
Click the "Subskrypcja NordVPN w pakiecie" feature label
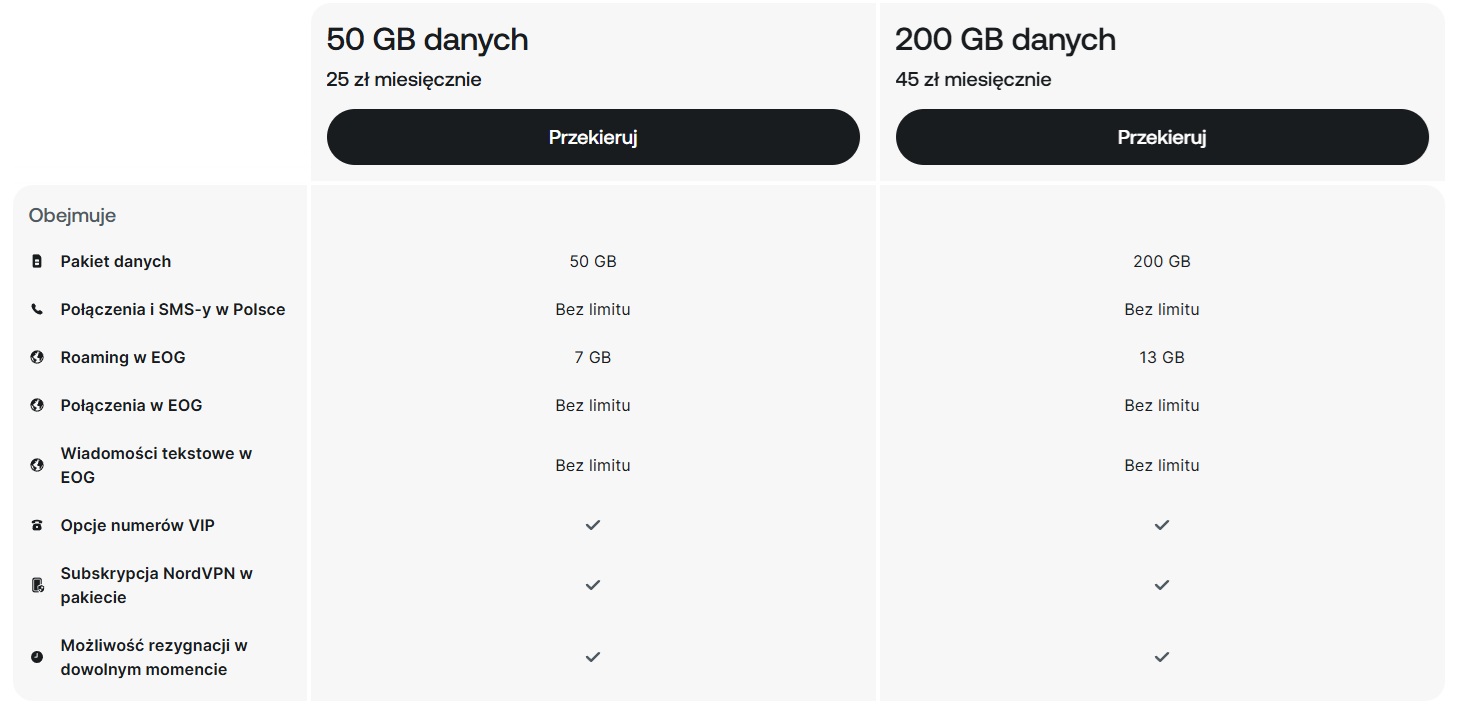[x=156, y=585]
